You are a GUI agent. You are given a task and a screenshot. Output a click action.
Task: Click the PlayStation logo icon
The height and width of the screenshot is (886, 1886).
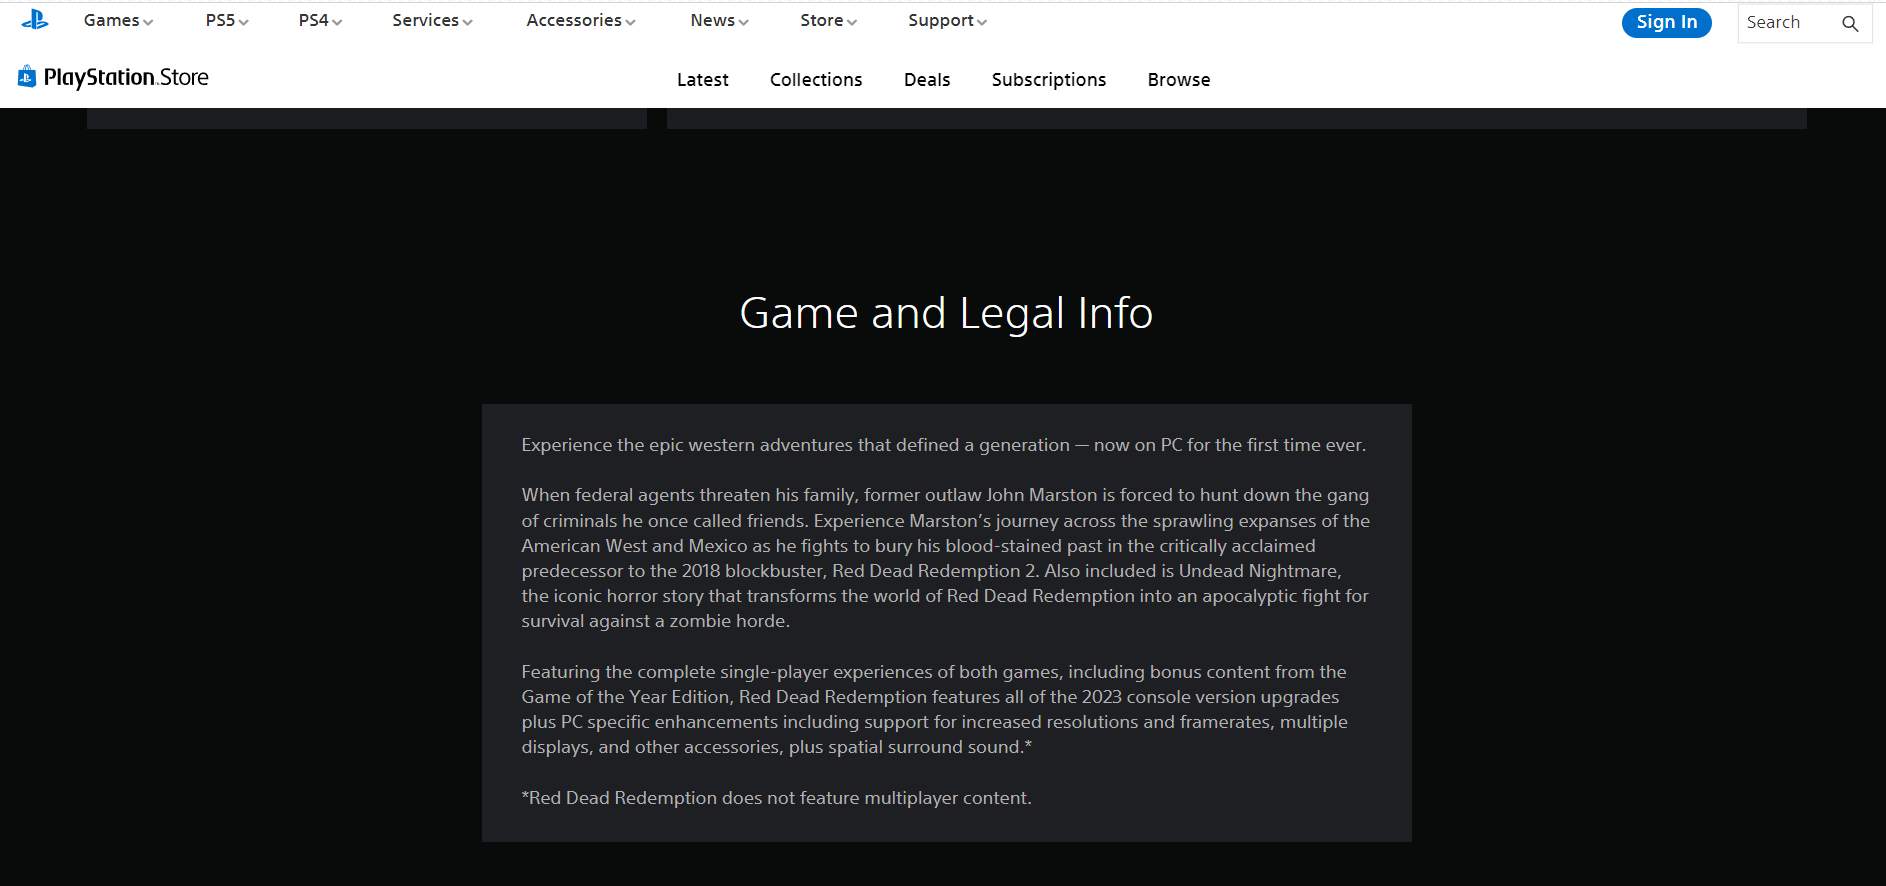click(x=35, y=20)
